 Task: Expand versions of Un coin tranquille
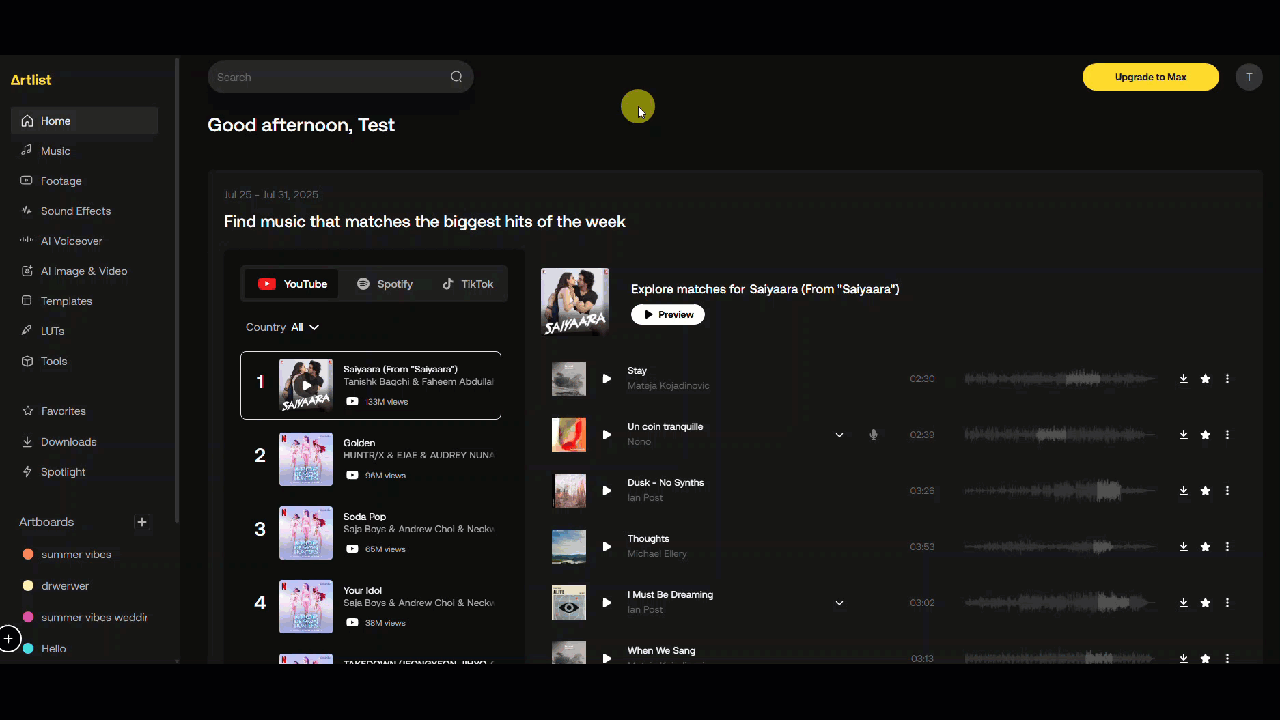839,435
